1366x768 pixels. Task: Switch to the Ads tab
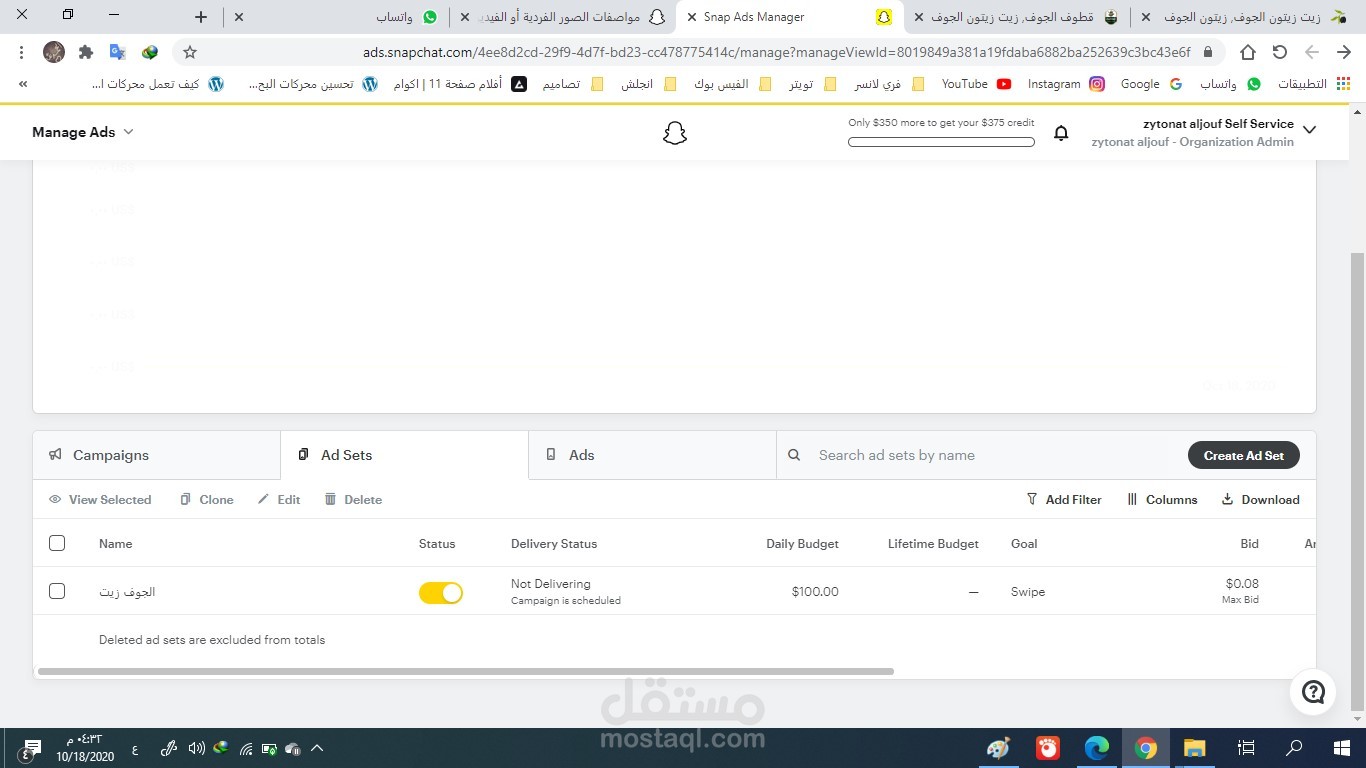tap(652, 455)
